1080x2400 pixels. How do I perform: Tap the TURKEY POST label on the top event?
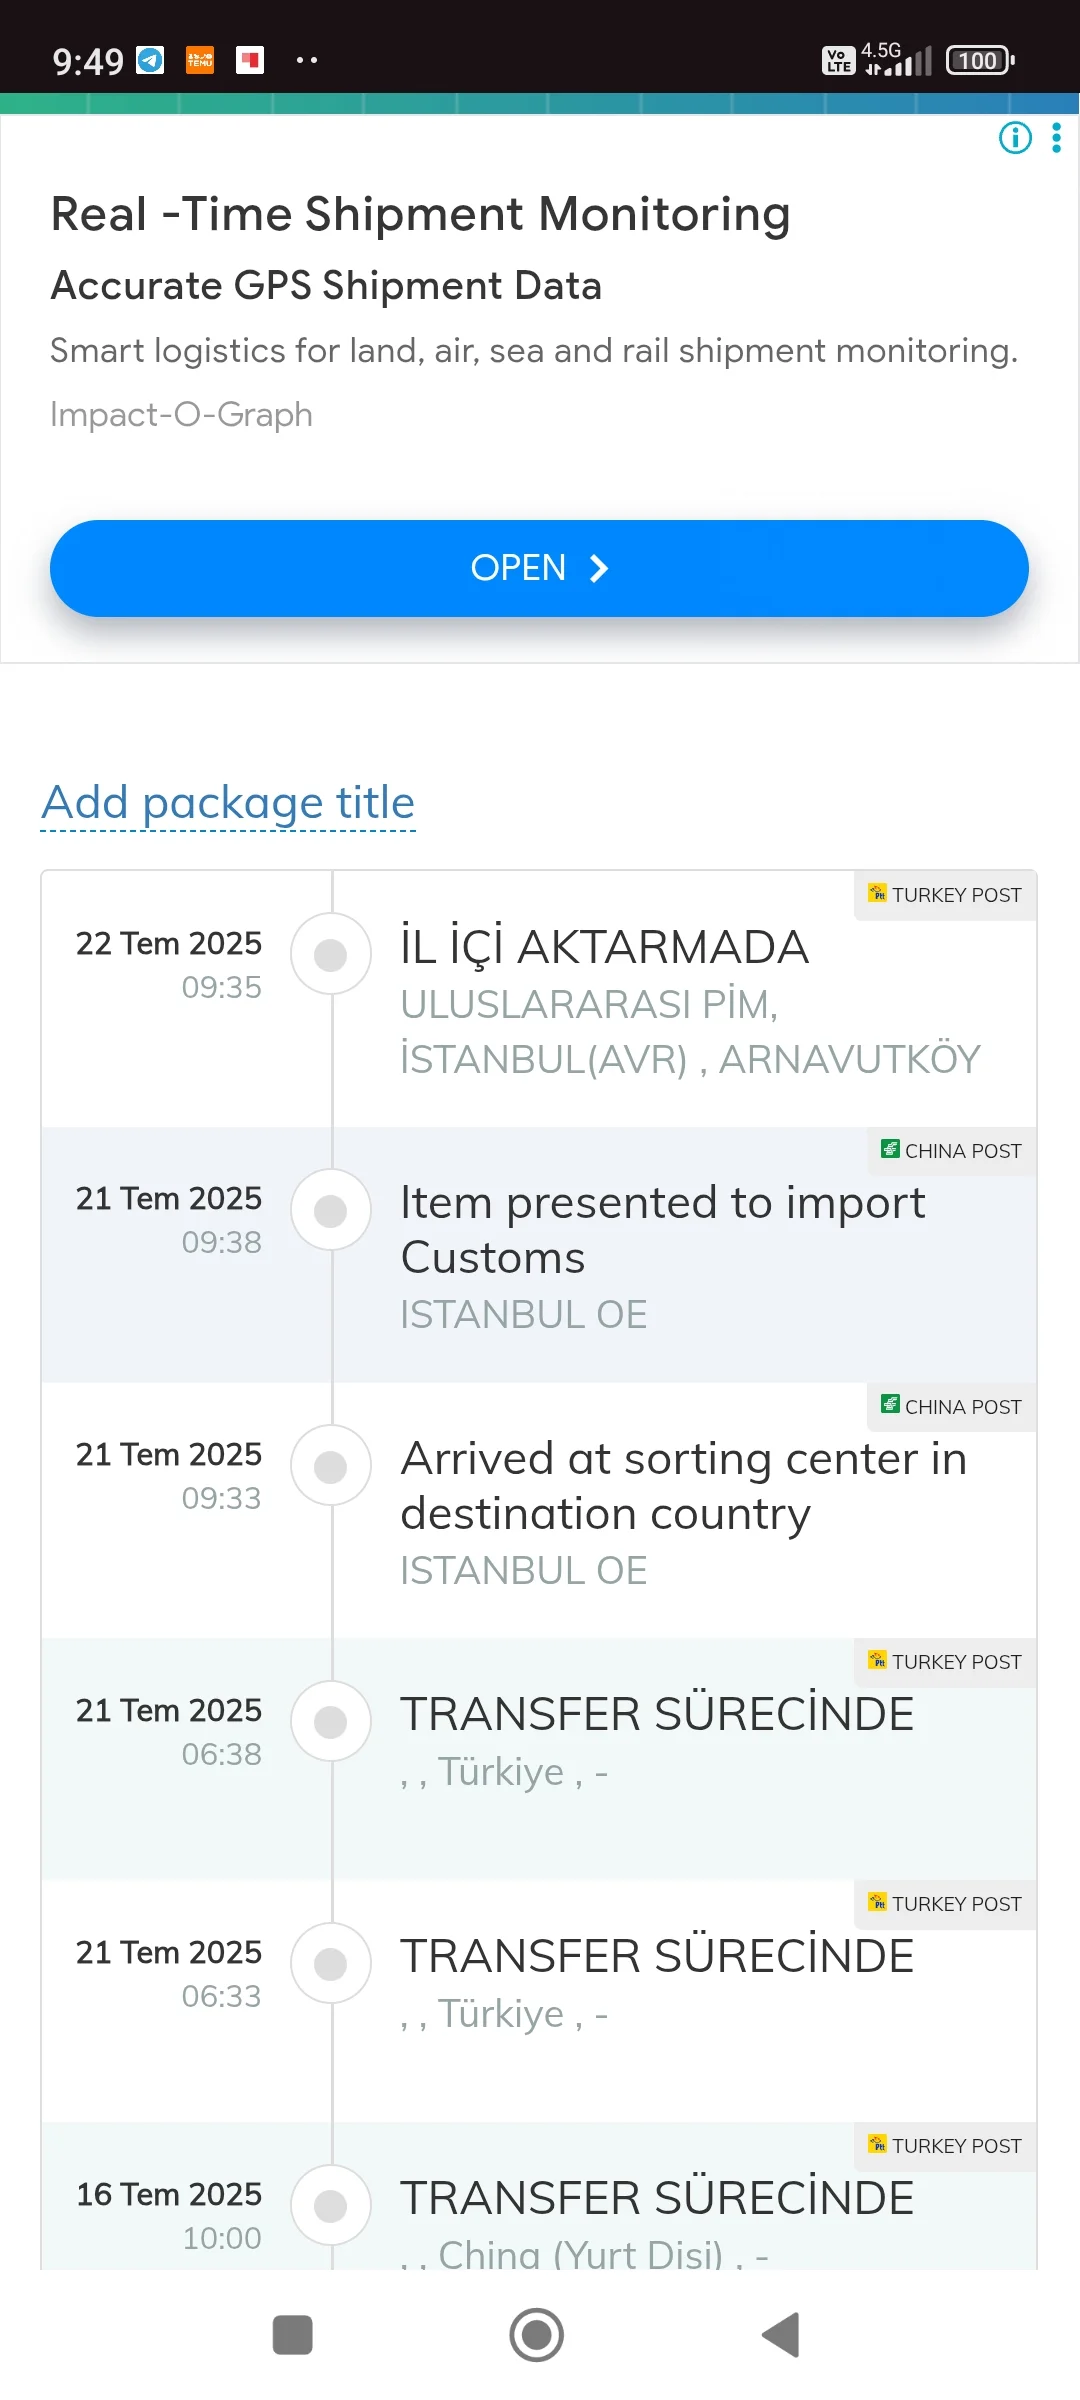point(945,895)
